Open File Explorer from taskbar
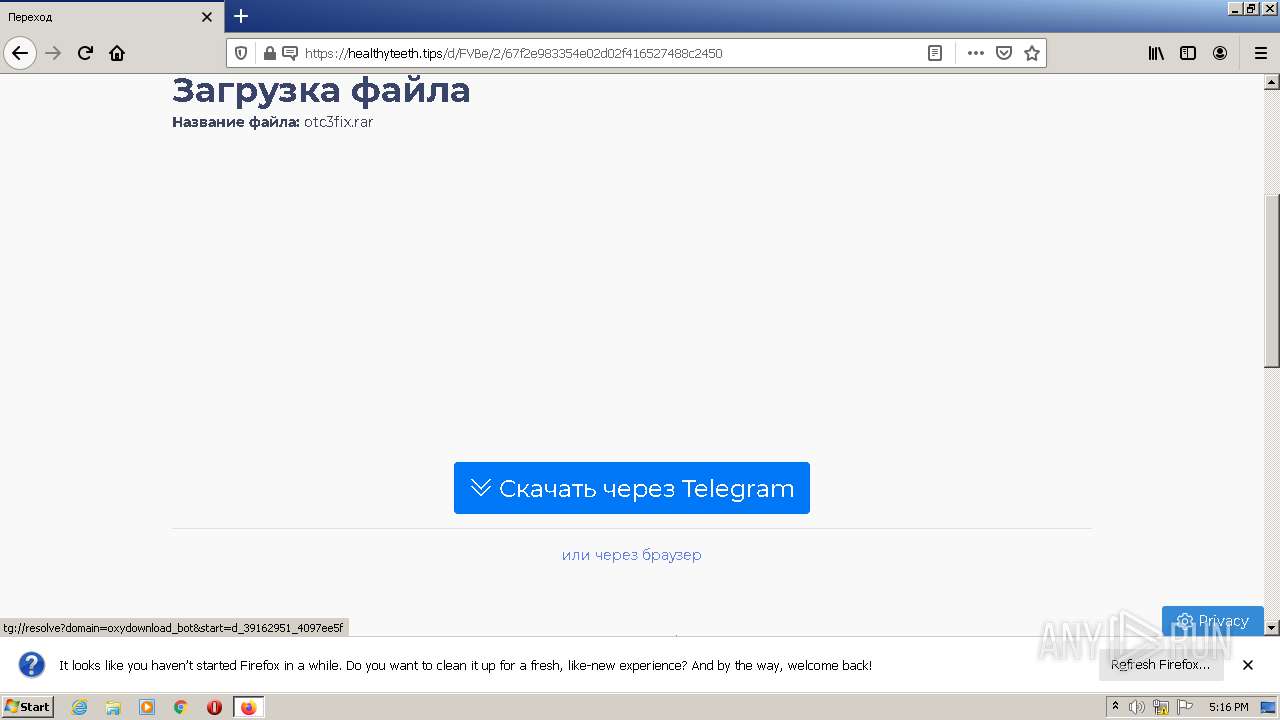Viewport: 1280px width, 720px height. [113, 707]
